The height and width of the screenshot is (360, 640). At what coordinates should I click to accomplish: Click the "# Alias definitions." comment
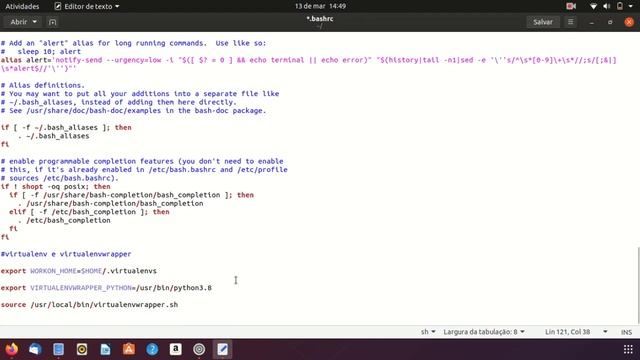[x=43, y=85]
